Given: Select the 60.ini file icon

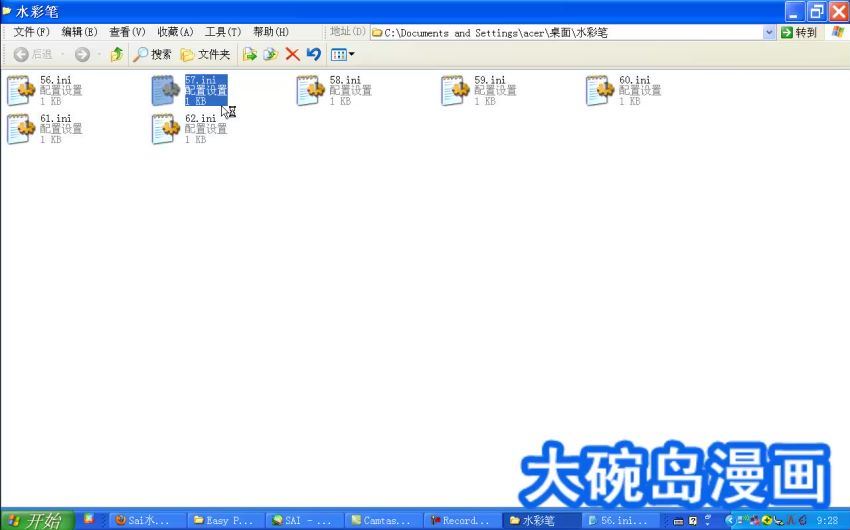Looking at the screenshot, I should pos(599,90).
